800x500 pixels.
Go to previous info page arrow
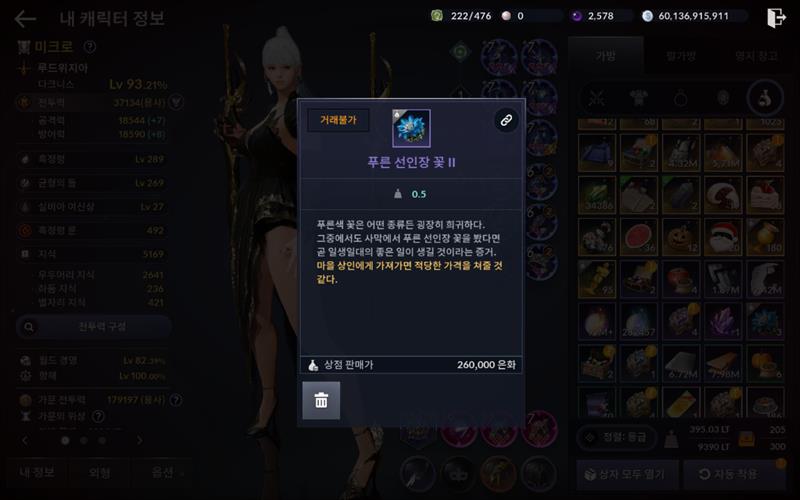(x=24, y=440)
